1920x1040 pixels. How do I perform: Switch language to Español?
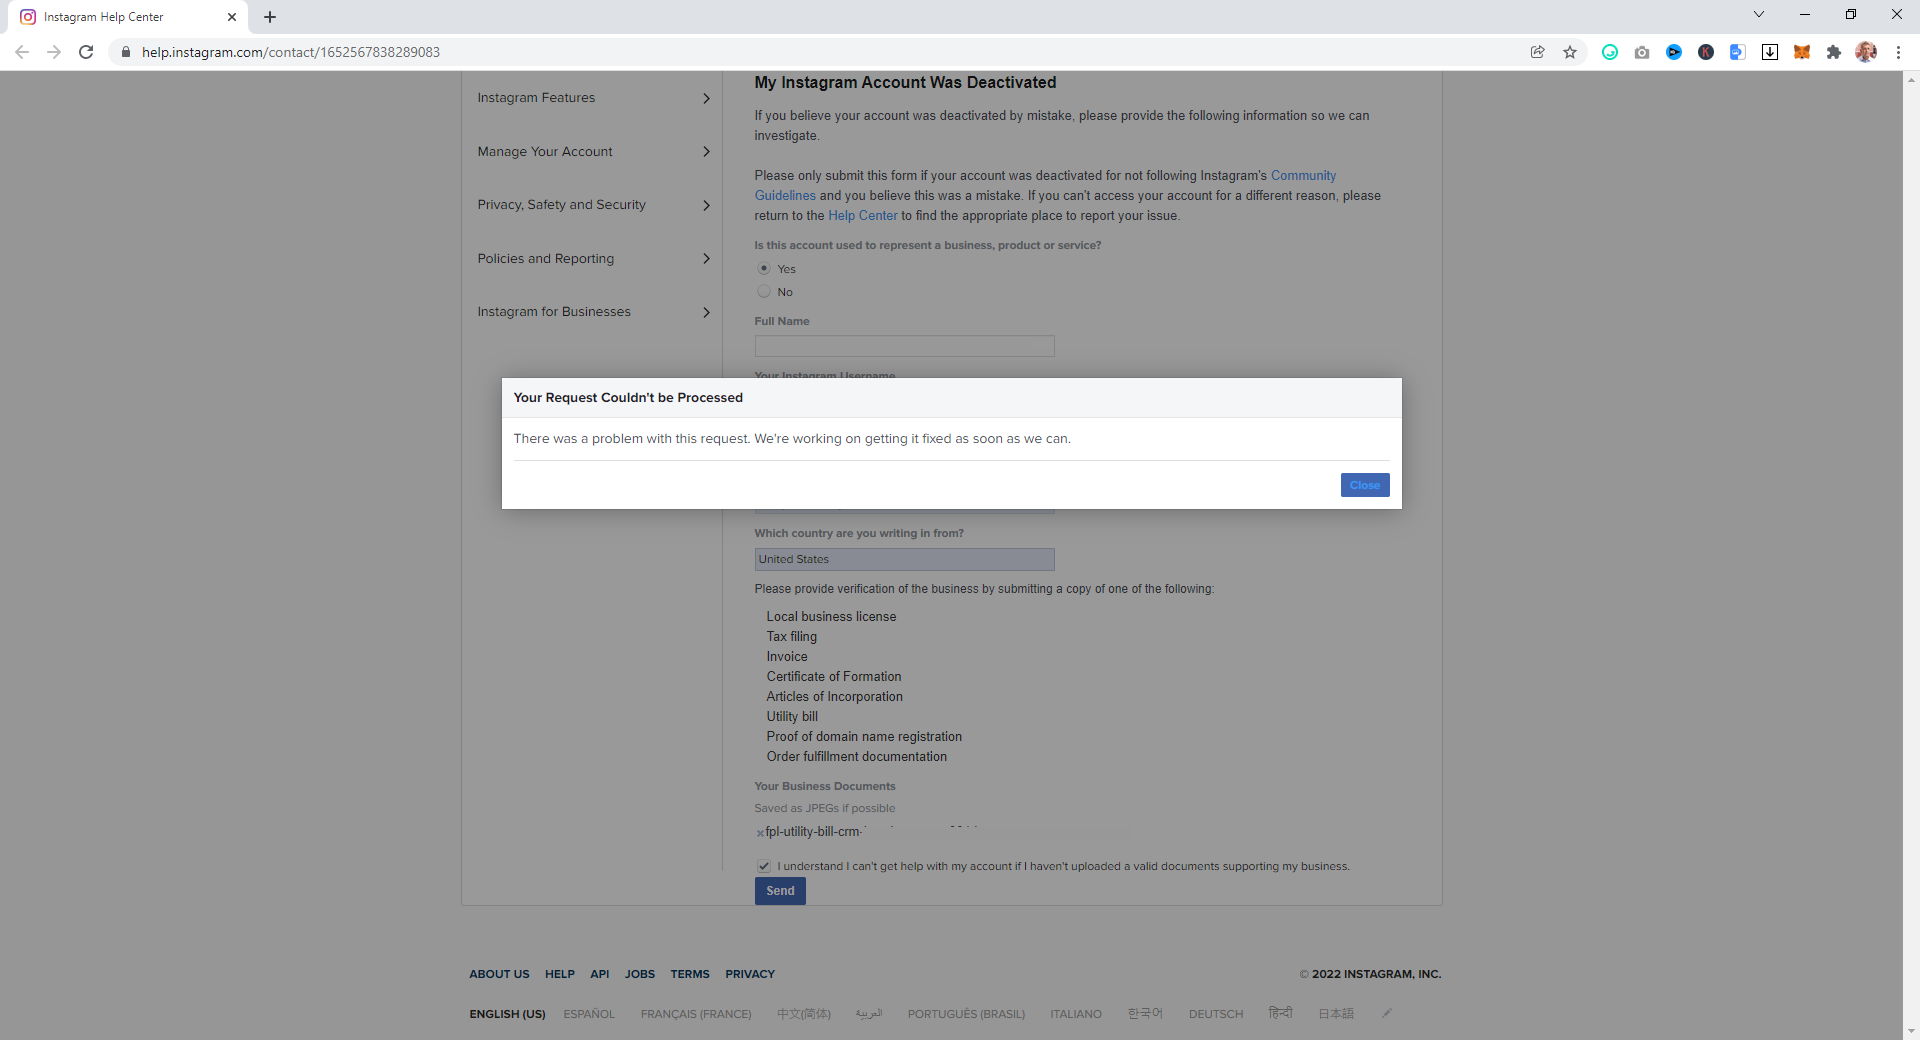[589, 1014]
